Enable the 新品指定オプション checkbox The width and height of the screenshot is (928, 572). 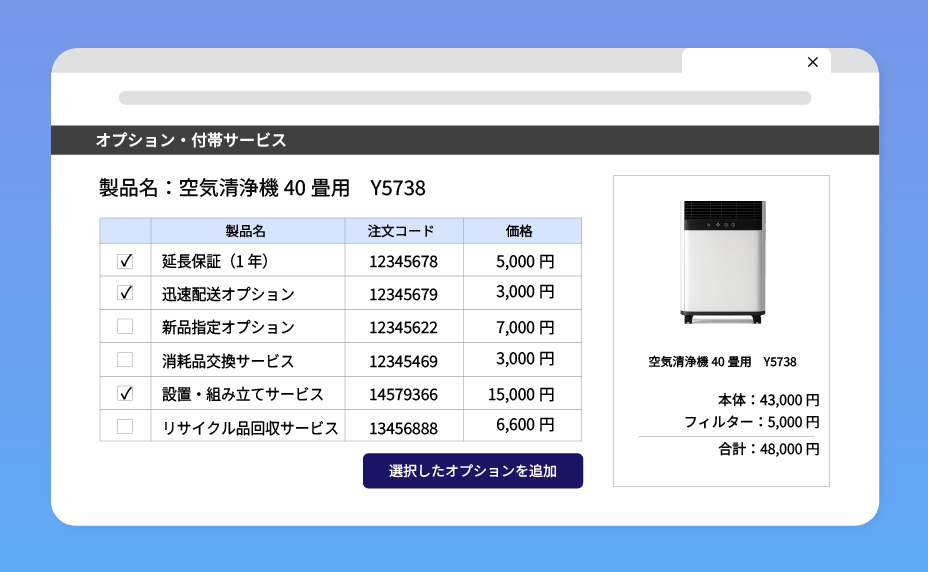pos(125,326)
